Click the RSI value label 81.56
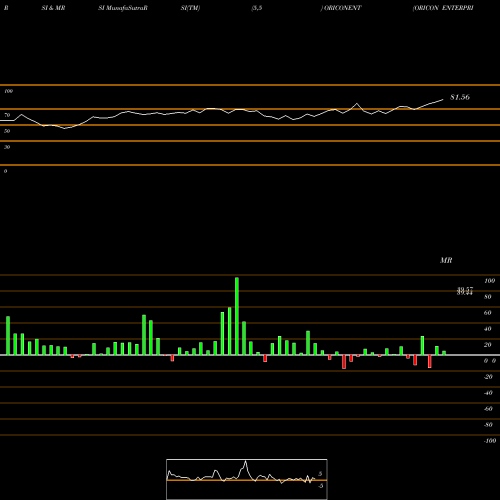500x500 pixels. pyautogui.click(x=460, y=97)
